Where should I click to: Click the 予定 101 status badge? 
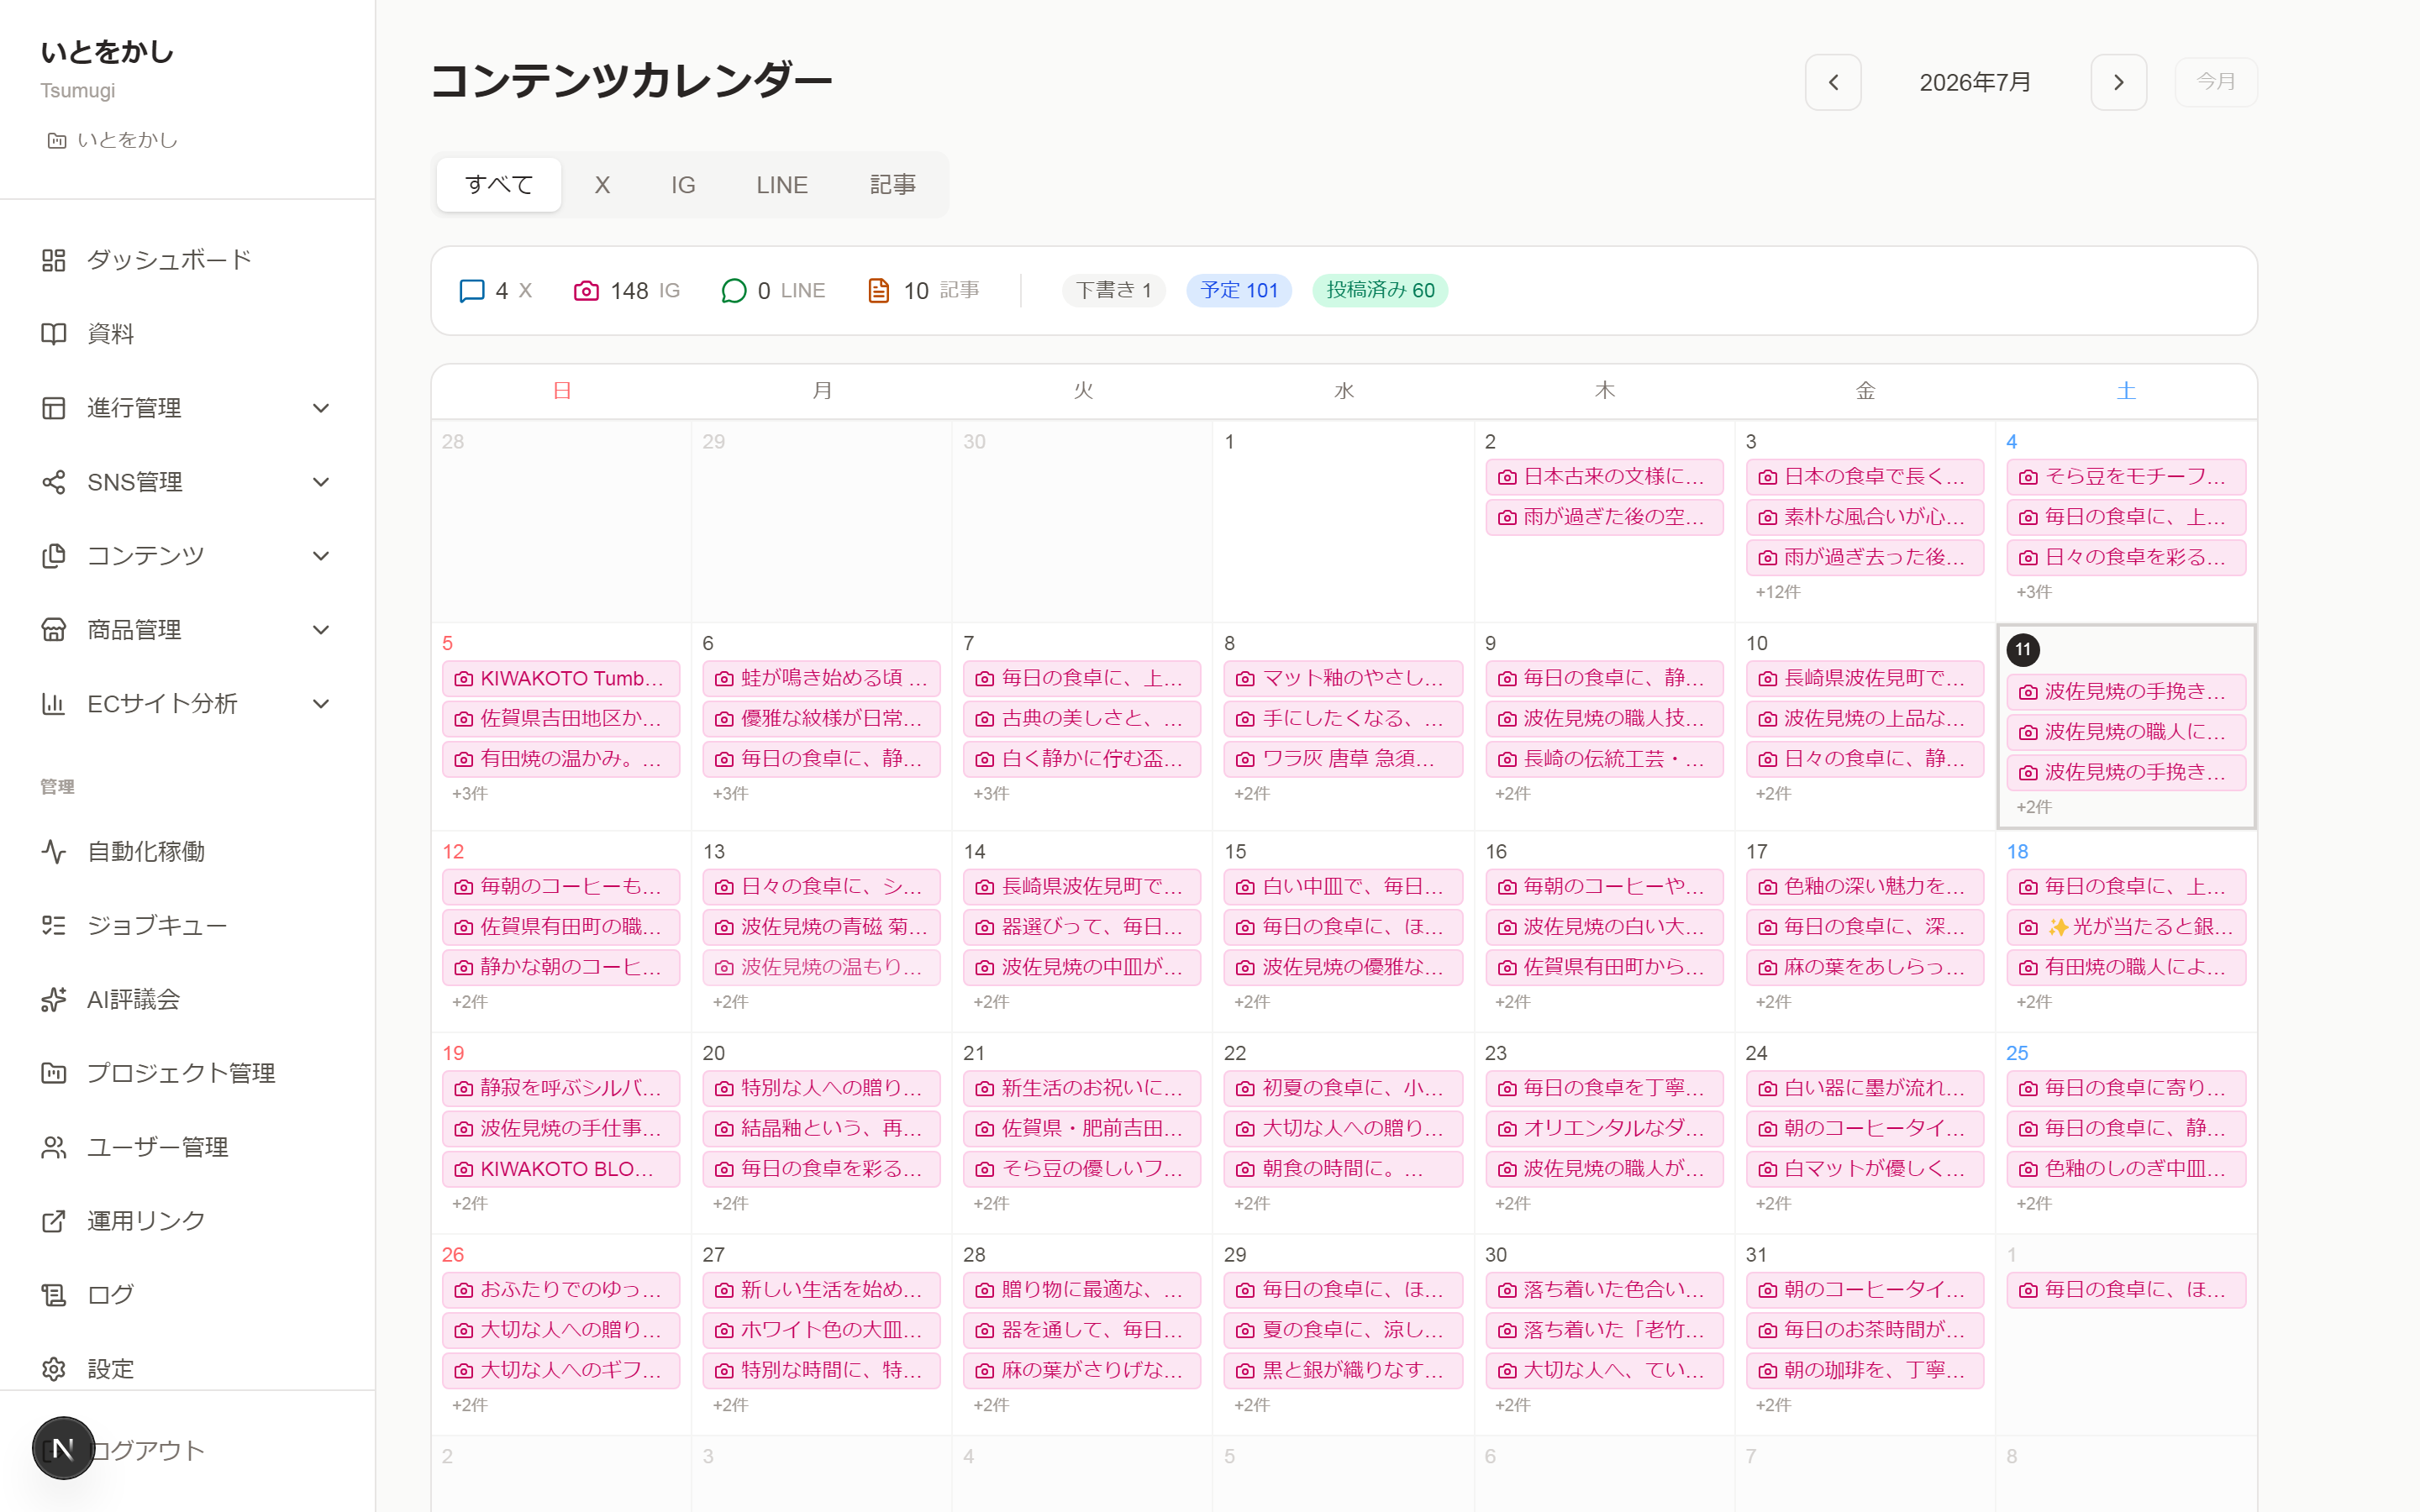(1239, 291)
